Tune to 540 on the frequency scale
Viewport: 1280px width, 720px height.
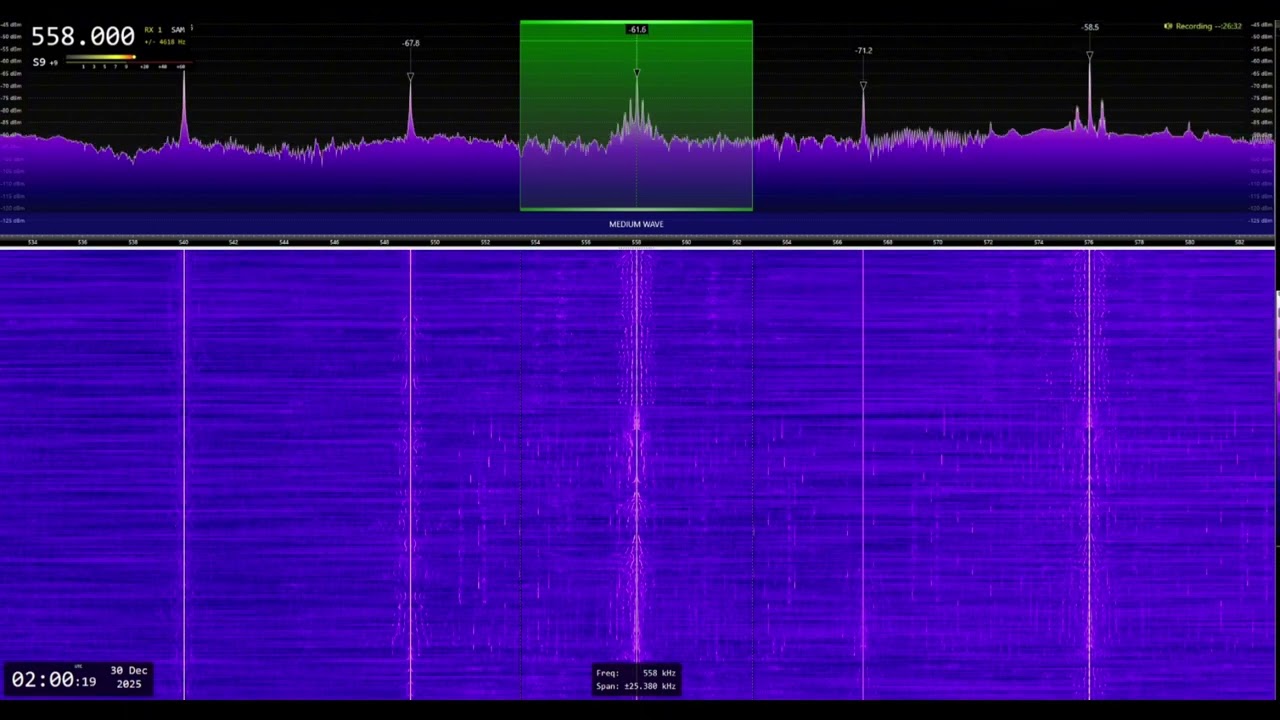pyautogui.click(x=184, y=242)
